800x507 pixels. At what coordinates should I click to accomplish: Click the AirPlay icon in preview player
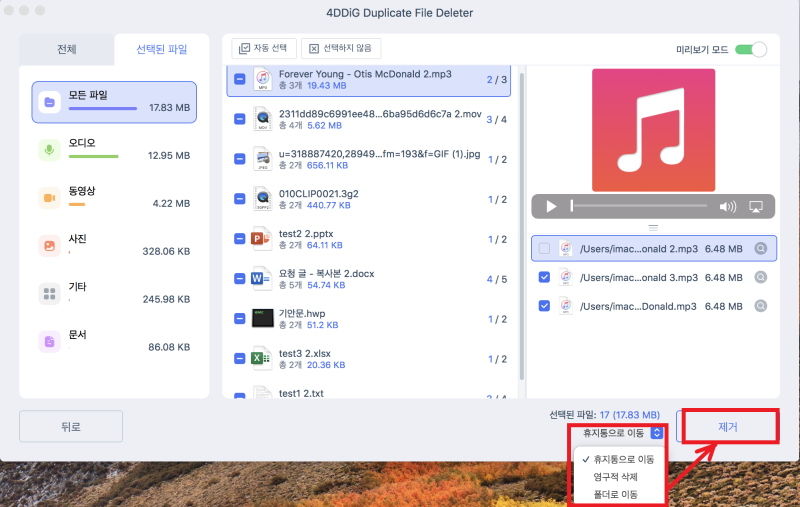(x=756, y=207)
